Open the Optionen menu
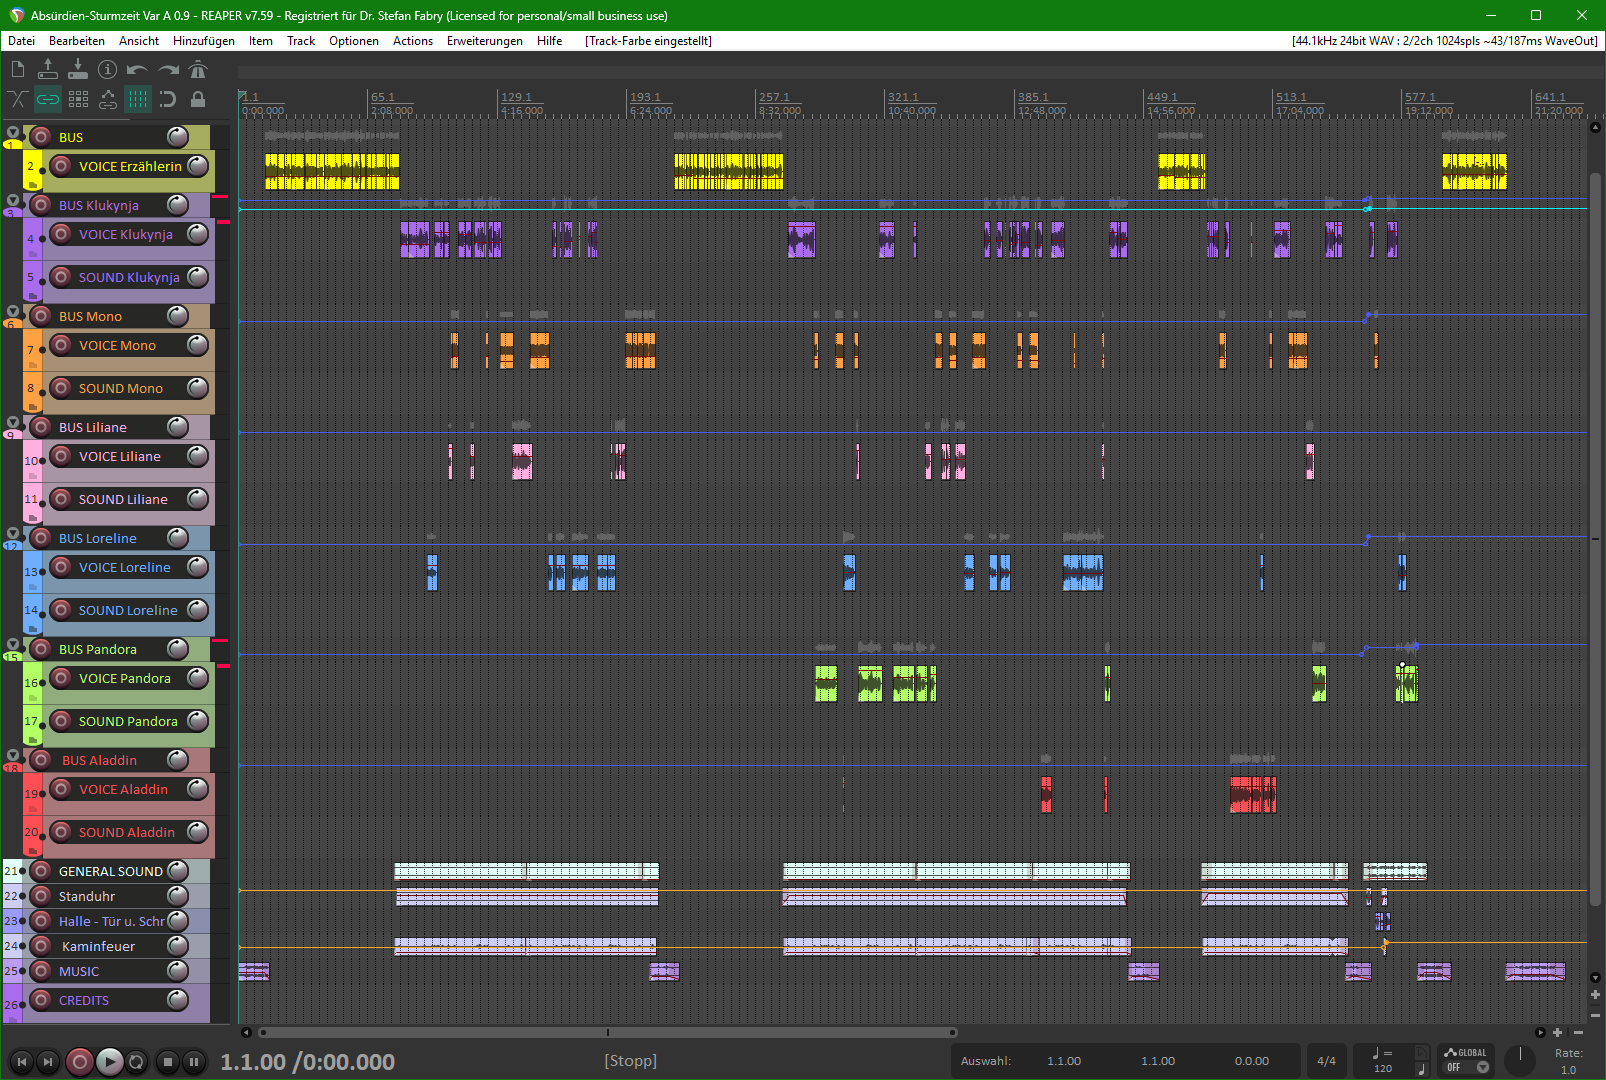1606x1080 pixels. (x=353, y=41)
